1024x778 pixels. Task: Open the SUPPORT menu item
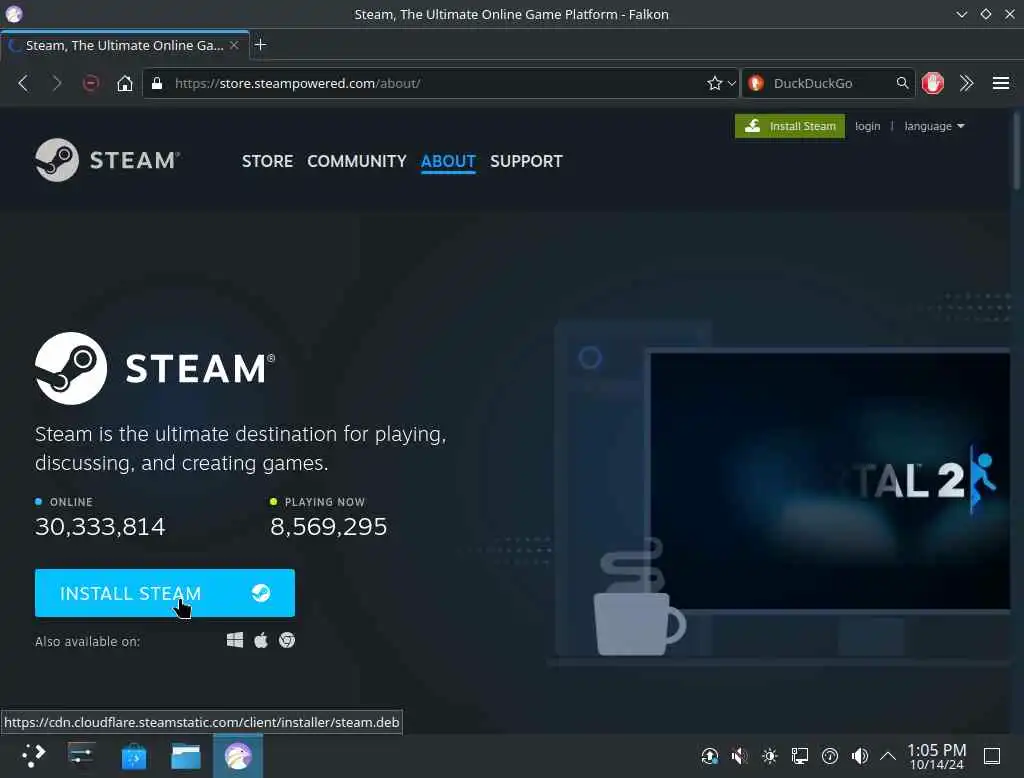(x=526, y=161)
